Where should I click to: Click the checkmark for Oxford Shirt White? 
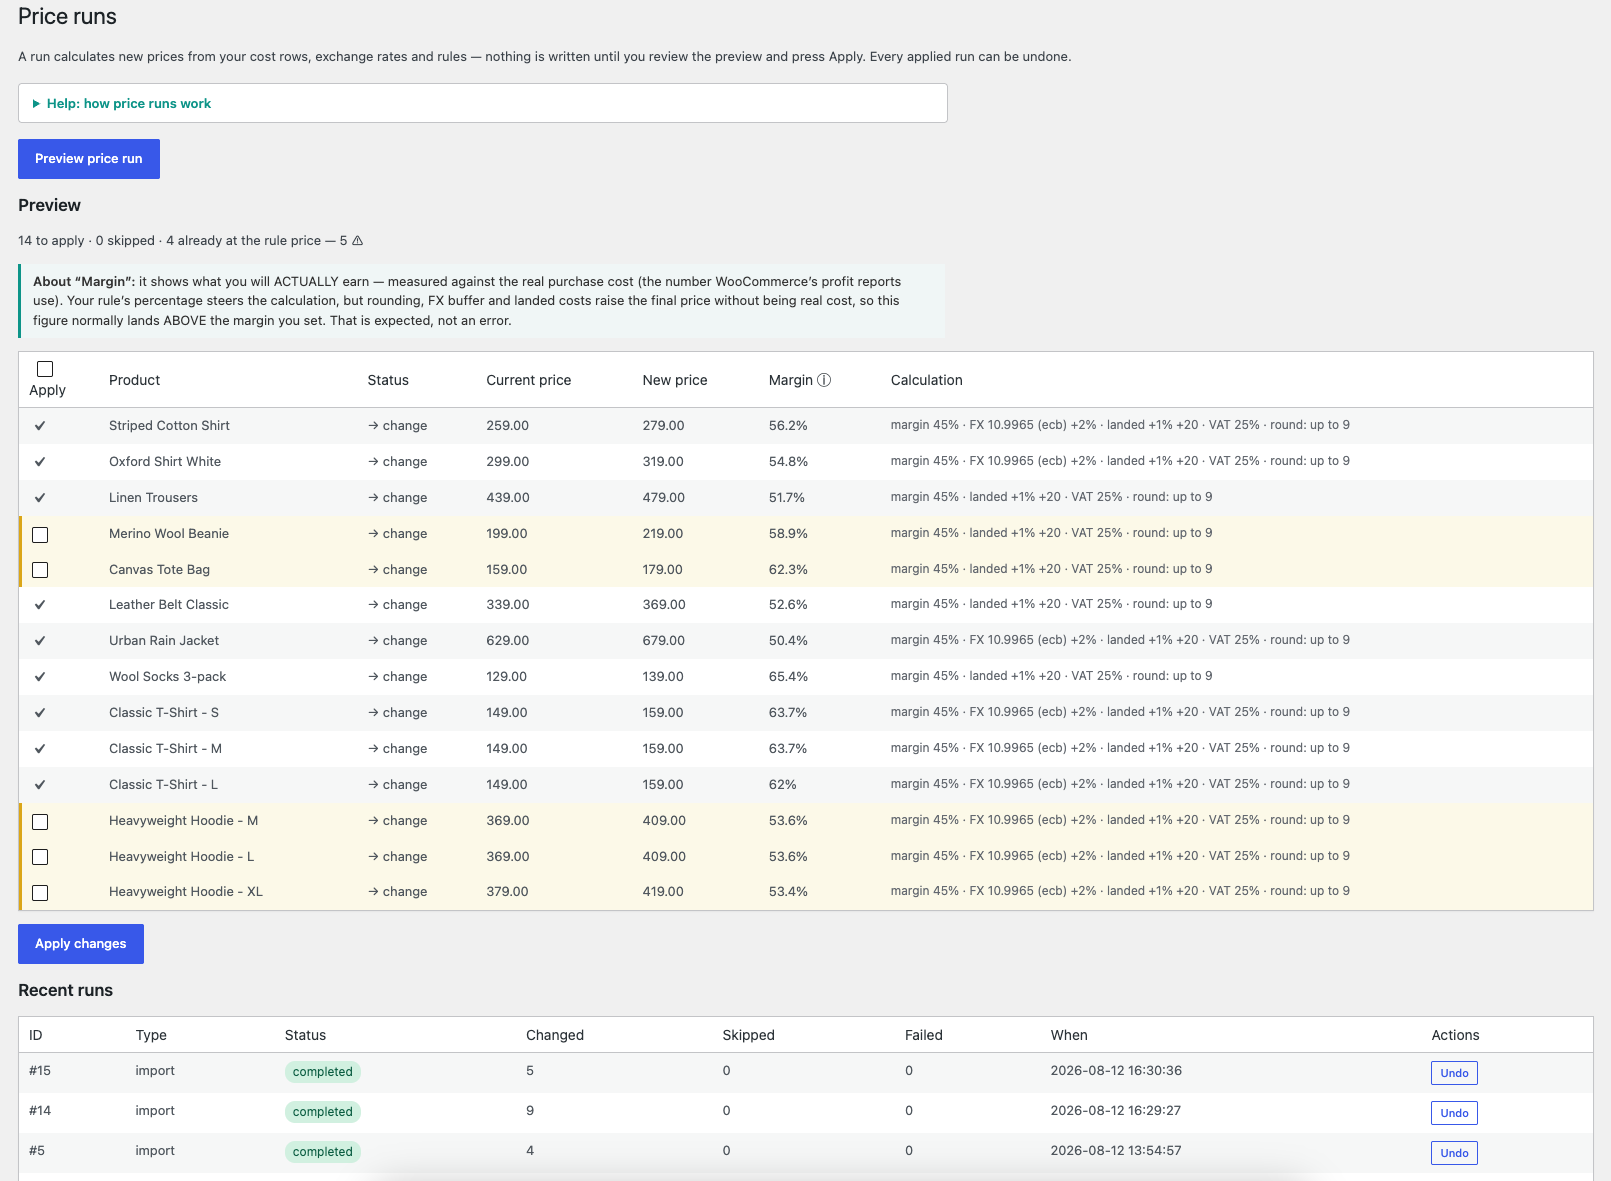pyautogui.click(x=40, y=462)
